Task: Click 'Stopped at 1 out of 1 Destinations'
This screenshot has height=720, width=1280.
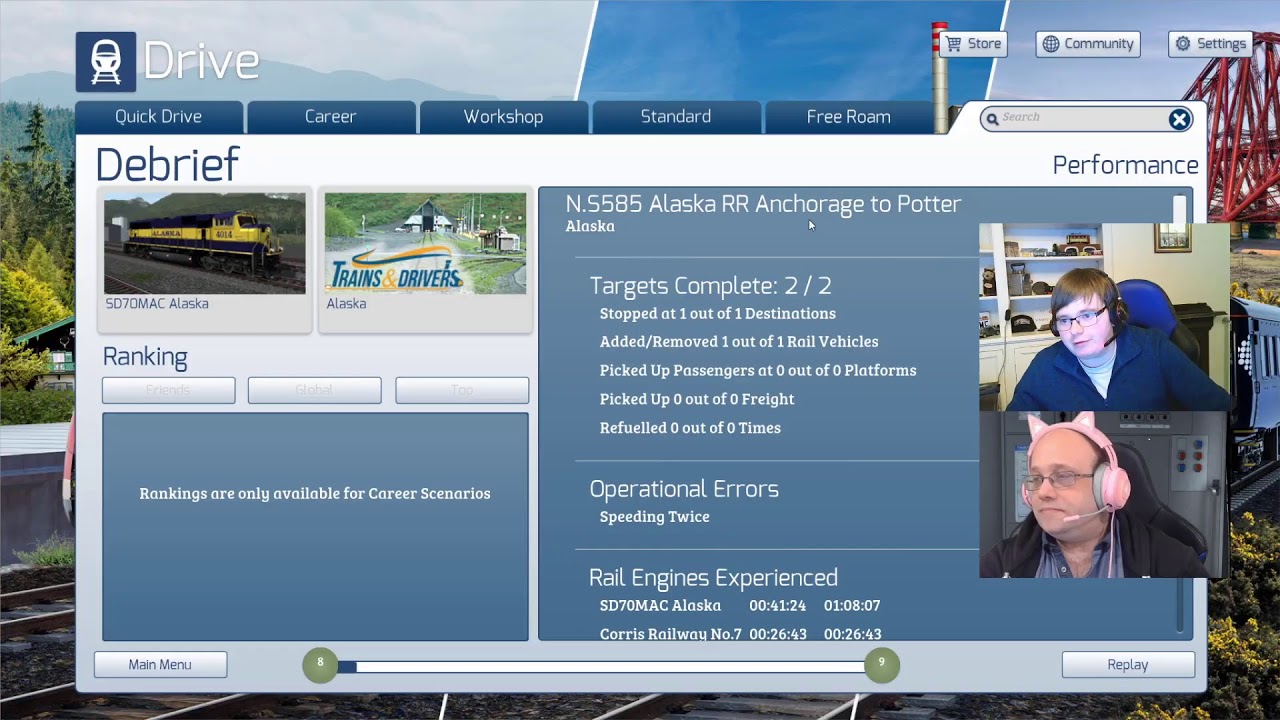Action: [x=717, y=314]
